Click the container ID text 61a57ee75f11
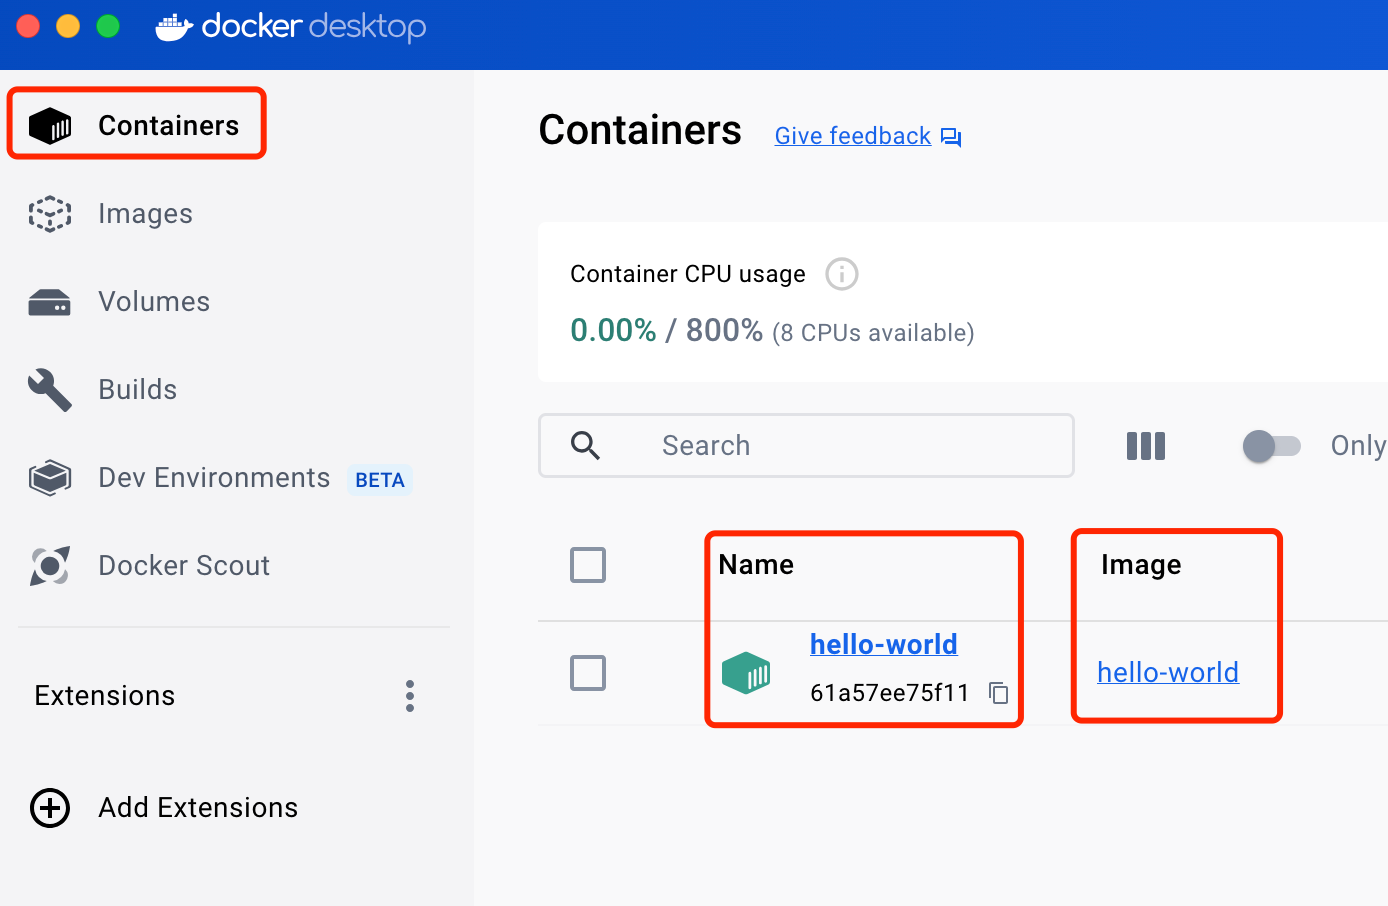The image size is (1388, 906). (x=890, y=693)
